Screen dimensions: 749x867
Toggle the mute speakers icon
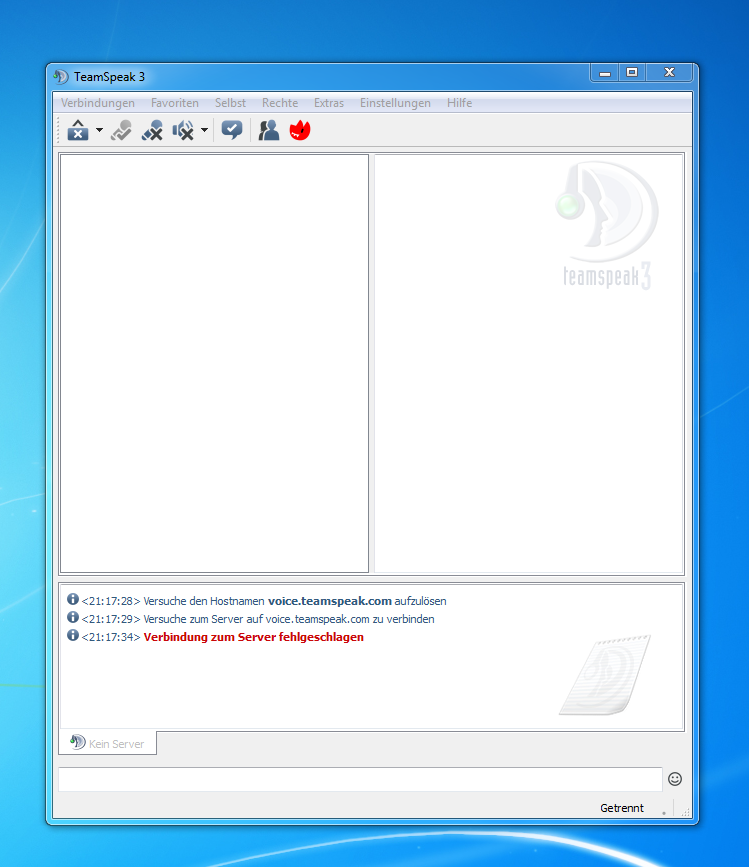click(x=183, y=130)
